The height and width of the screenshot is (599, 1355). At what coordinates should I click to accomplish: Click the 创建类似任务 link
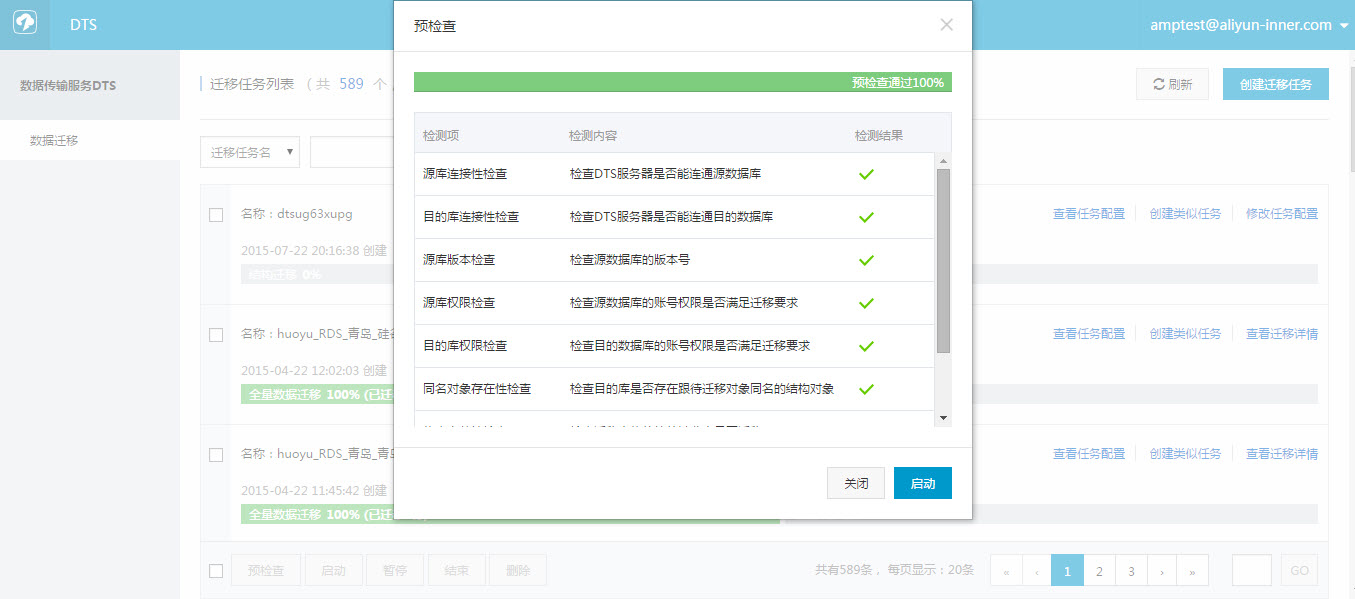[x=1185, y=213]
